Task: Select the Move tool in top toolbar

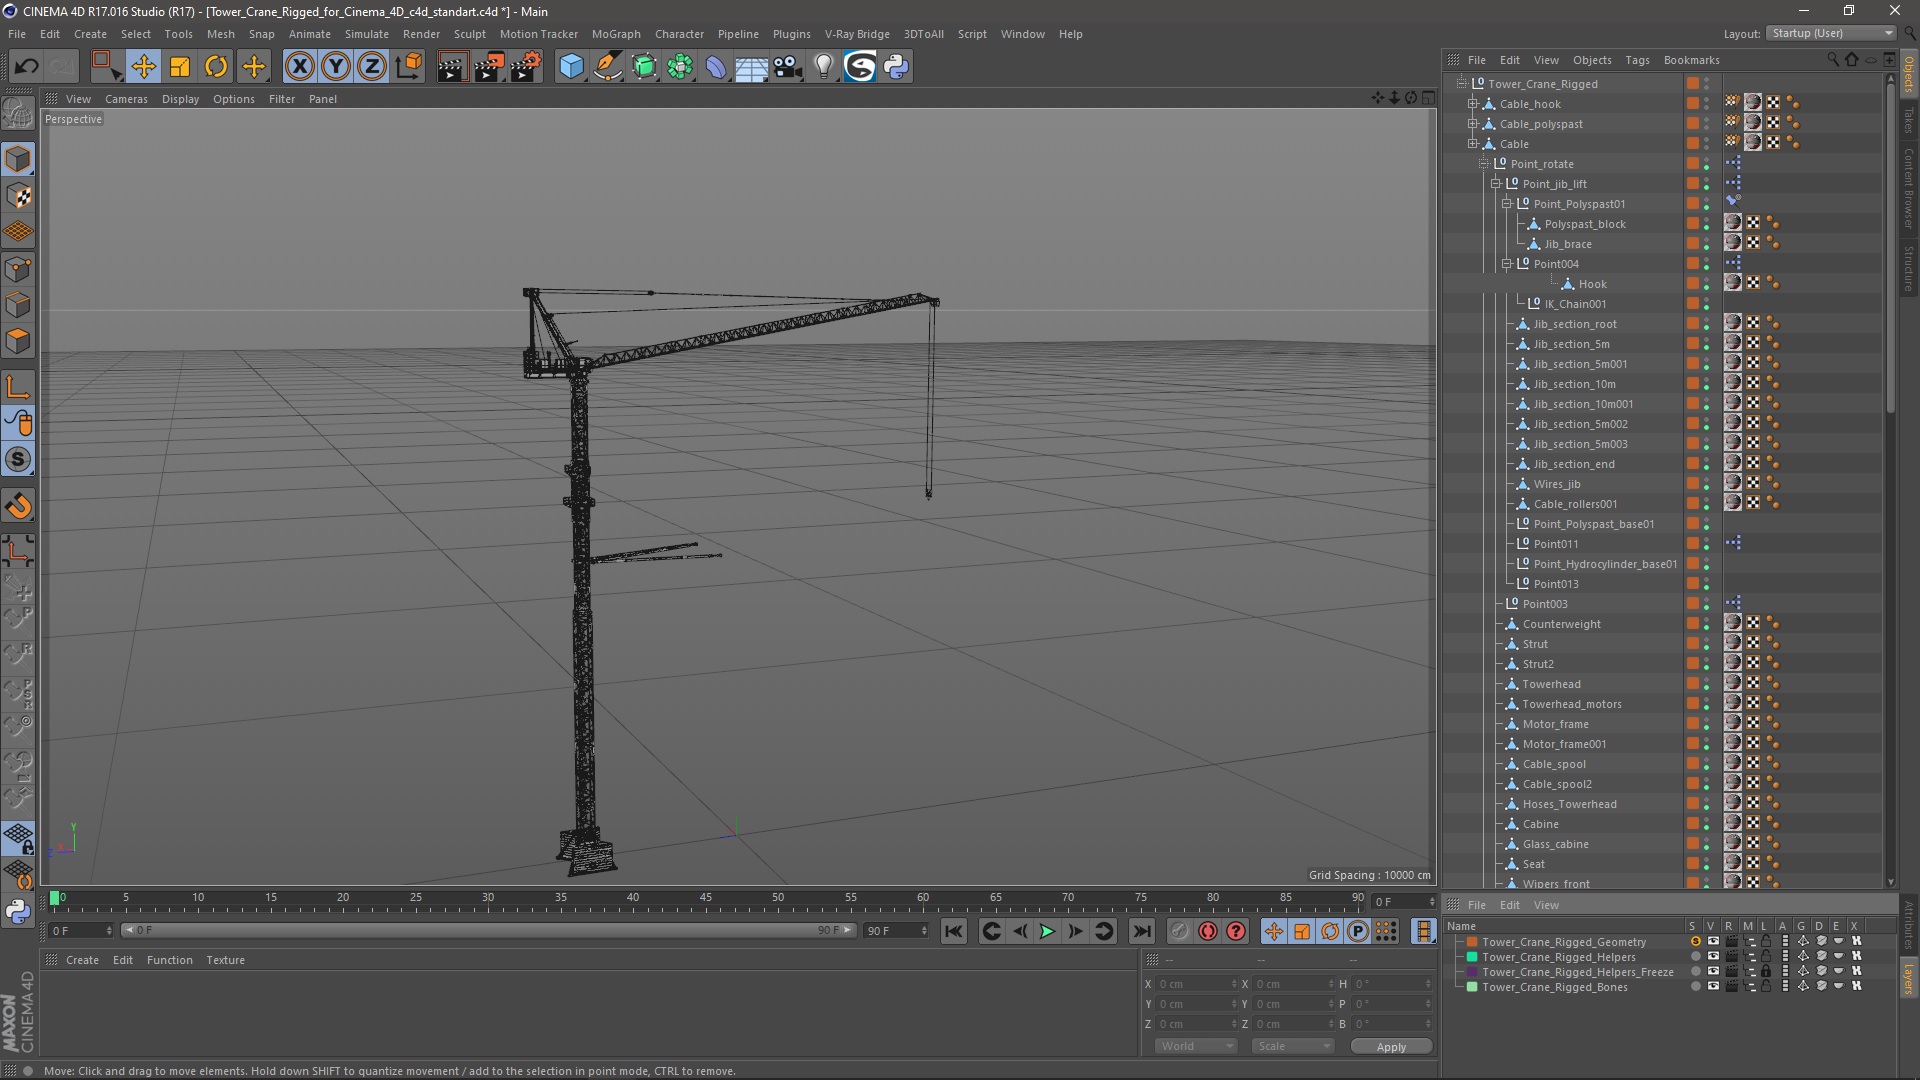Action: [x=143, y=67]
